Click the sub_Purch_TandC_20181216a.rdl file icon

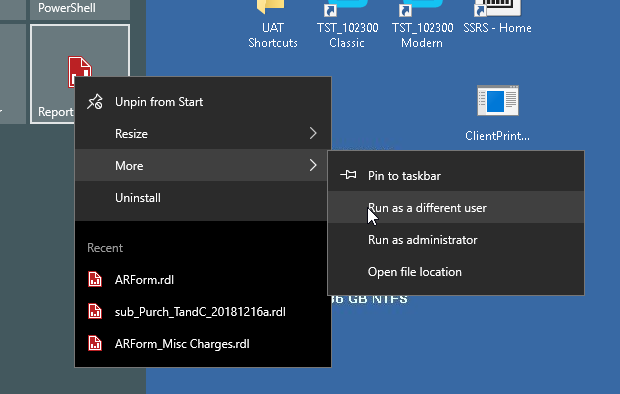95,311
